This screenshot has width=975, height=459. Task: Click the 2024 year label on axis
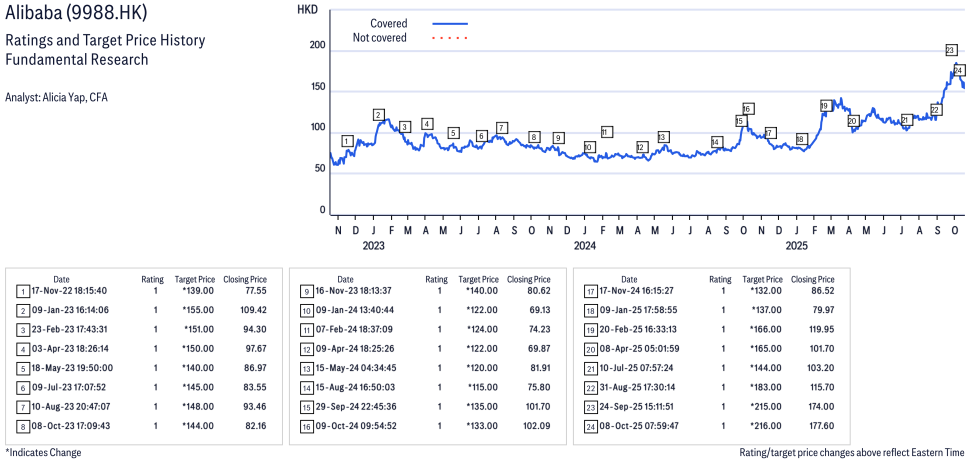[585, 244]
